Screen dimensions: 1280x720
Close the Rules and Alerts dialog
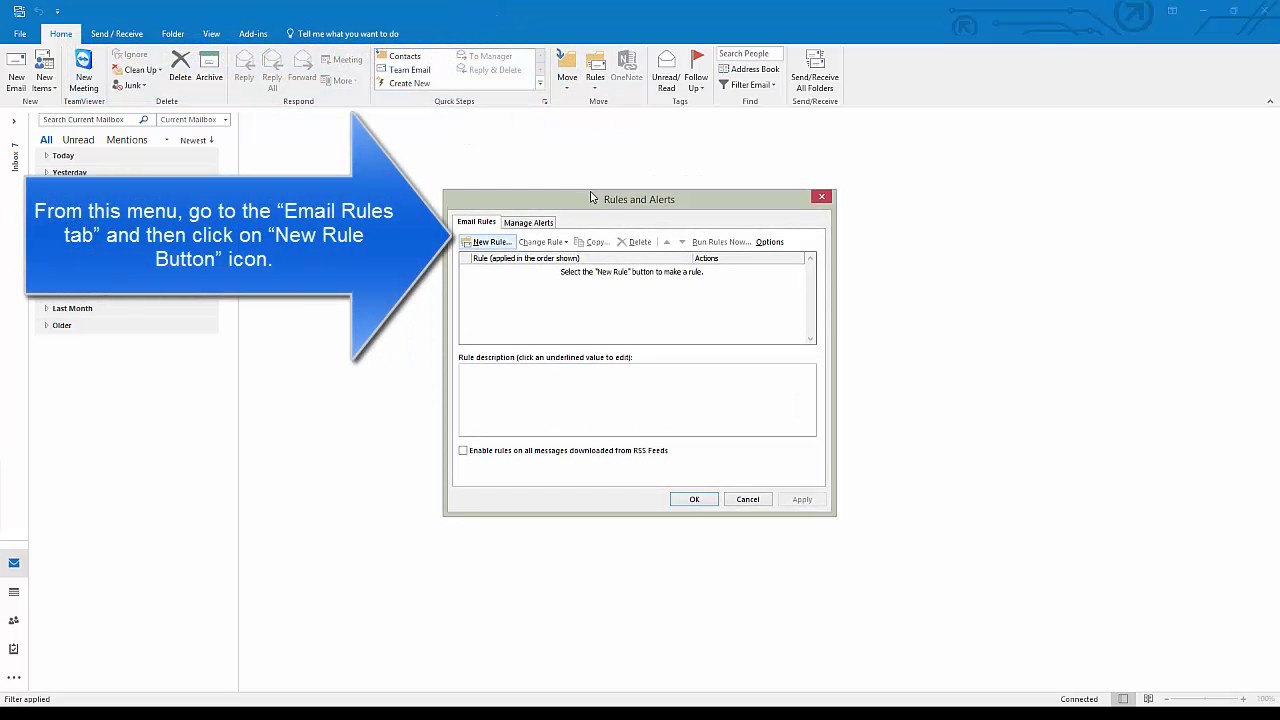click(x=822, y=197)
